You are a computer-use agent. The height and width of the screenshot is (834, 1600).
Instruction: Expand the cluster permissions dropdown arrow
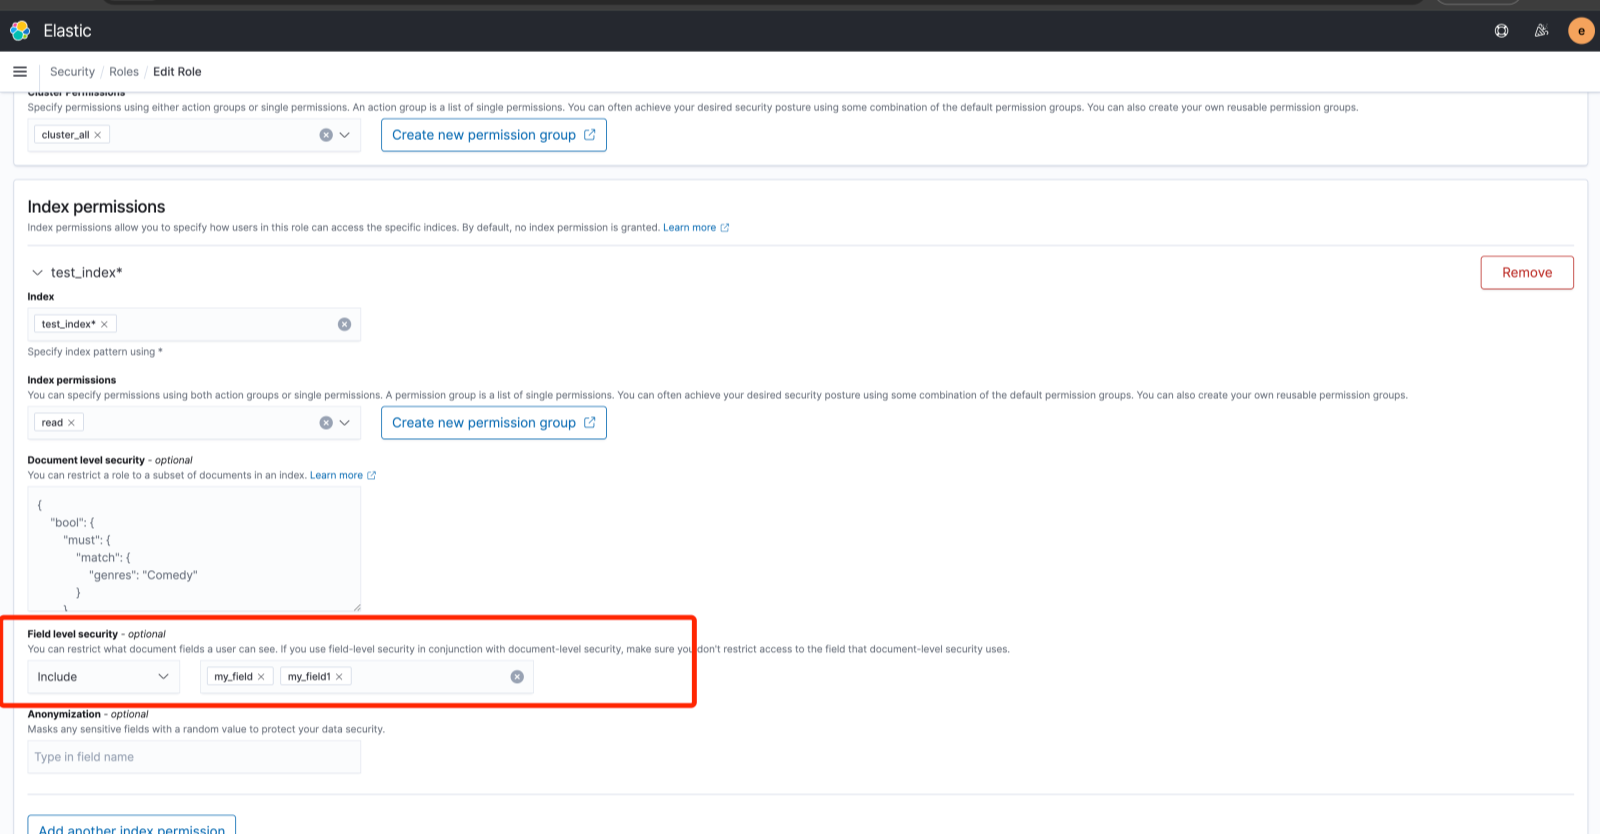point(345,135)
